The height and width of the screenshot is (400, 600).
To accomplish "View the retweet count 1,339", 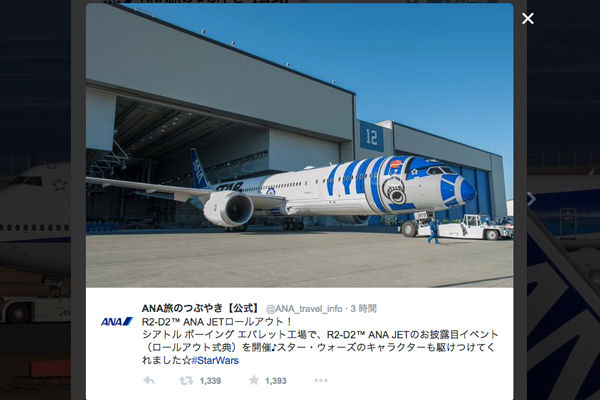I will (210, 381).
